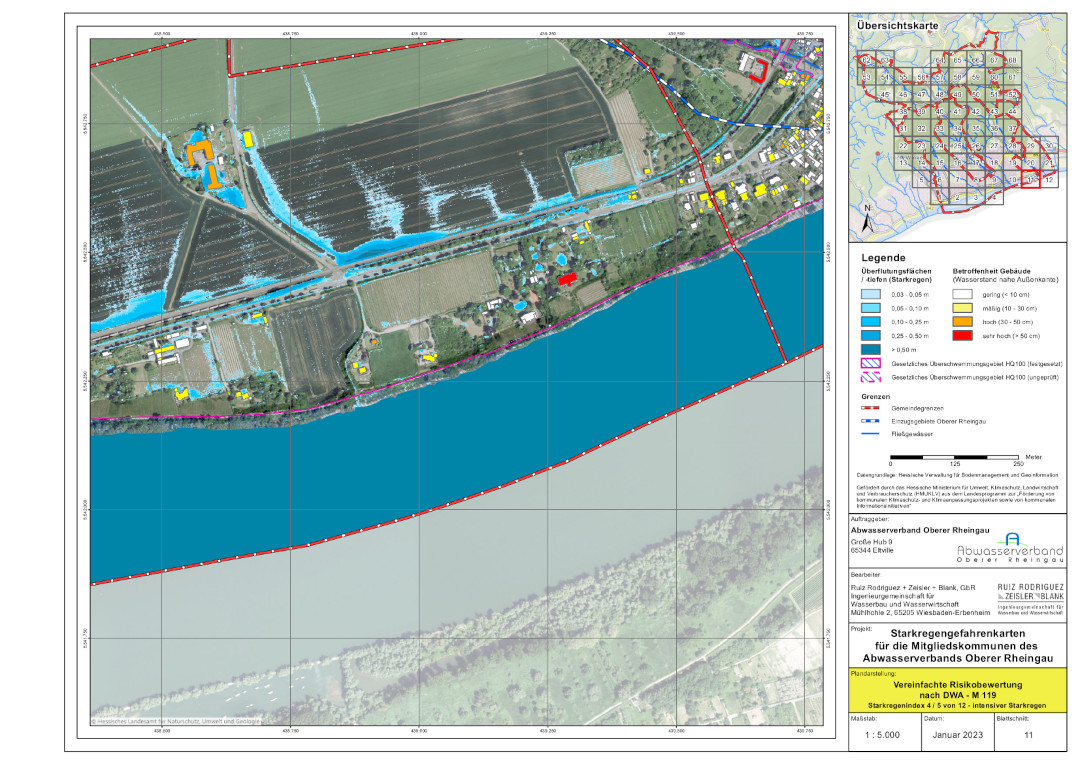Pick the > 0,50 m dark blue swatch
Viewport: 1080px width, 764px height.
coord(873,350)
